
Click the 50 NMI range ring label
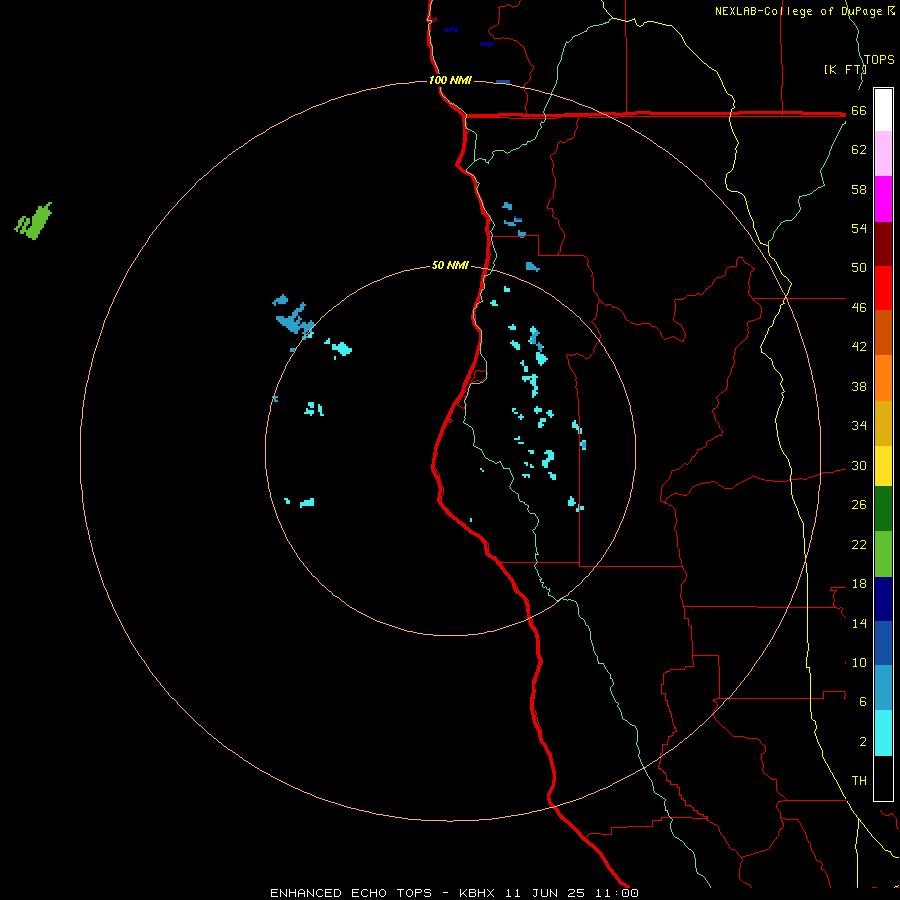450,265
